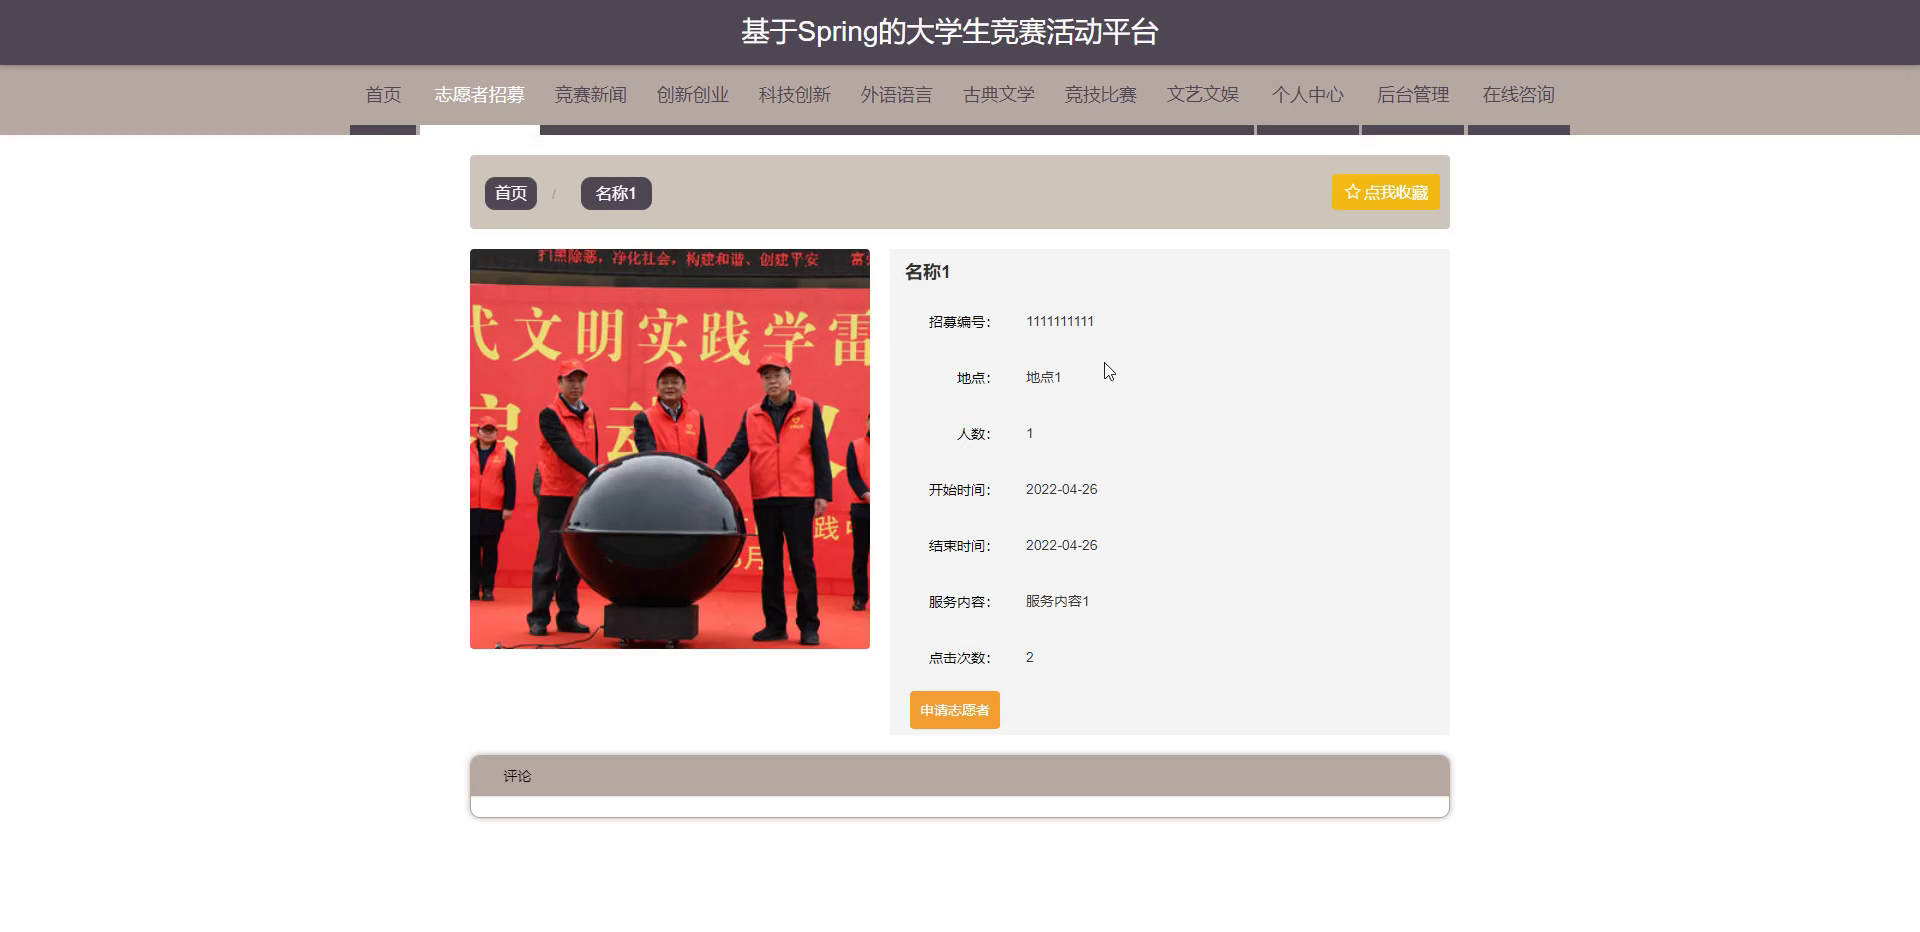This screenshot has height=932, width=1920.
Task: Select 创新创业 in the navigation bar
Action: pyautogui.click(x=693, y=95)
